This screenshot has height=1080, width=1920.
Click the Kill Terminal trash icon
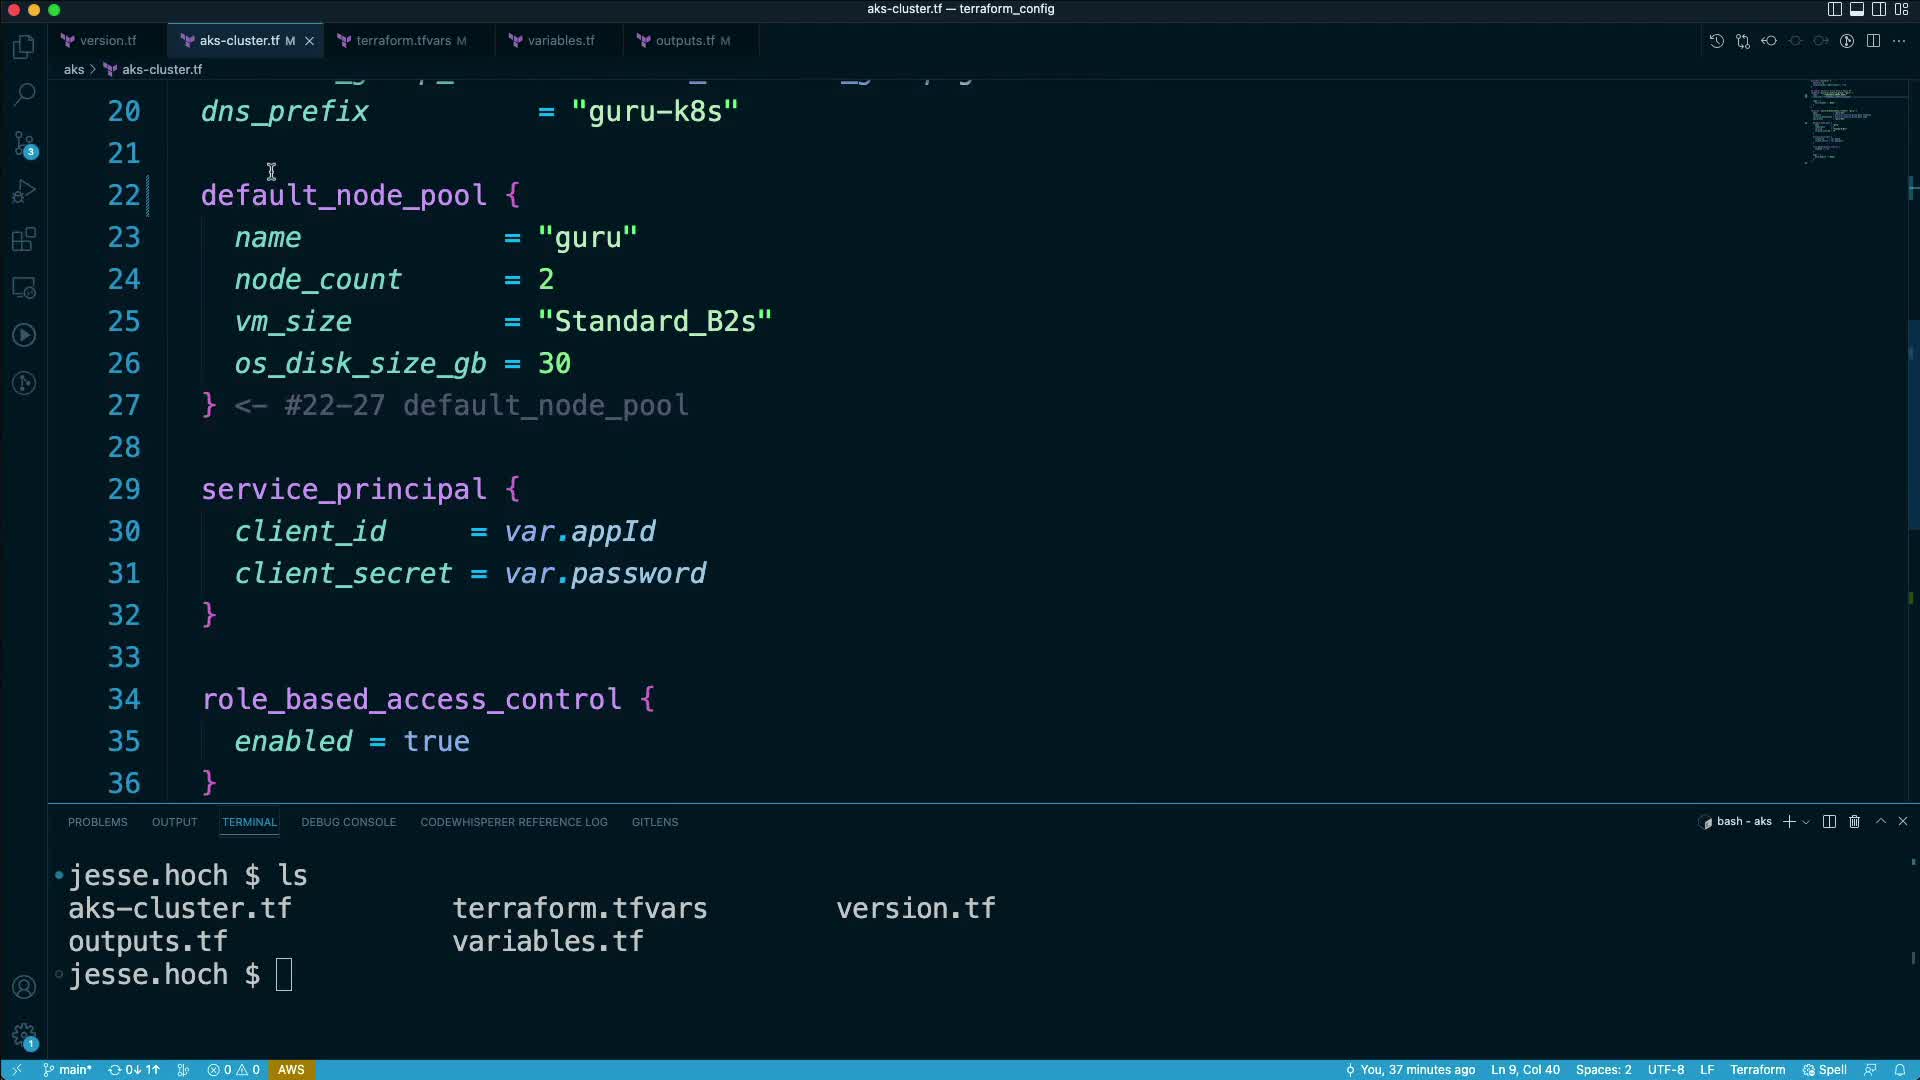point(1854,822)
